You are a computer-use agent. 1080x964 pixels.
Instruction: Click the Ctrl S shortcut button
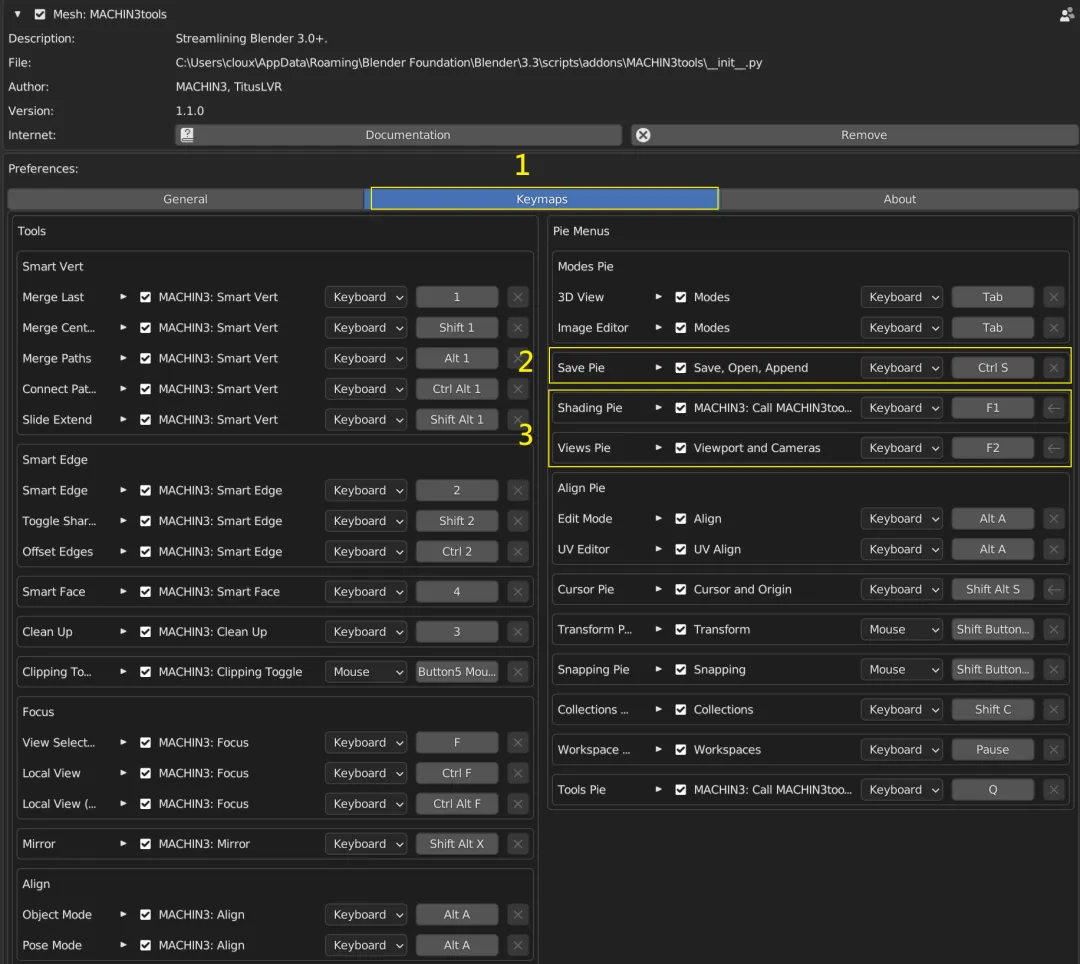coord(992,368)
